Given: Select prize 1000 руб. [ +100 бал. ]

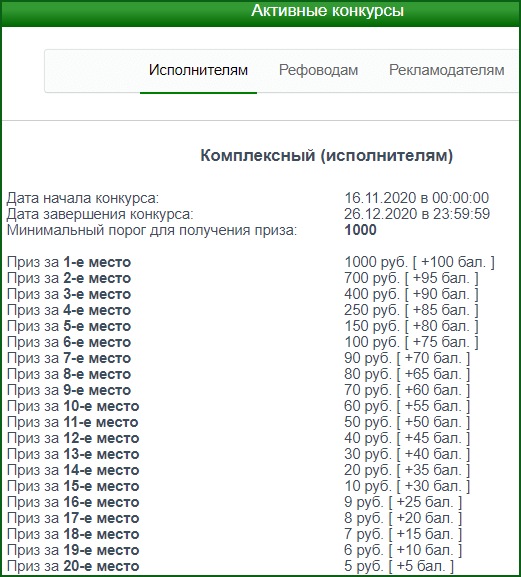Looking at the screenshot, I should pos(419,262).
